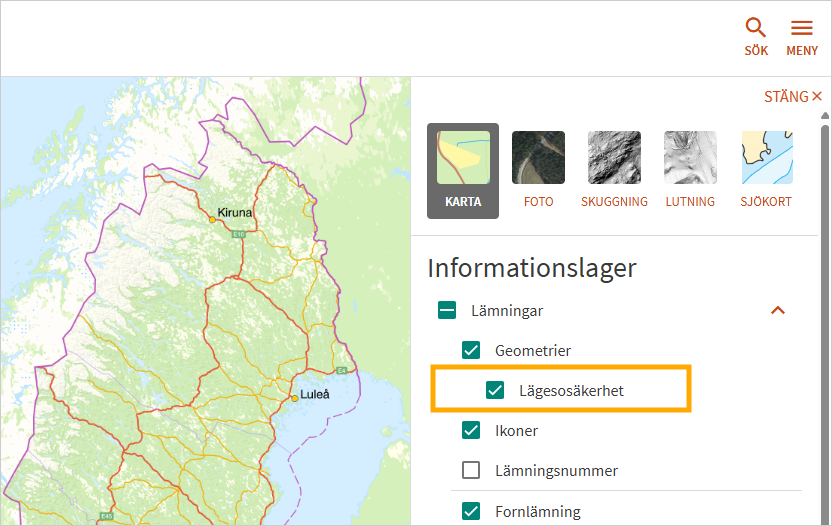Screen dimensions: 832x526
Task: Pick the SJÖKORT nautical chart icon
Action: click(x=766, y=158)
